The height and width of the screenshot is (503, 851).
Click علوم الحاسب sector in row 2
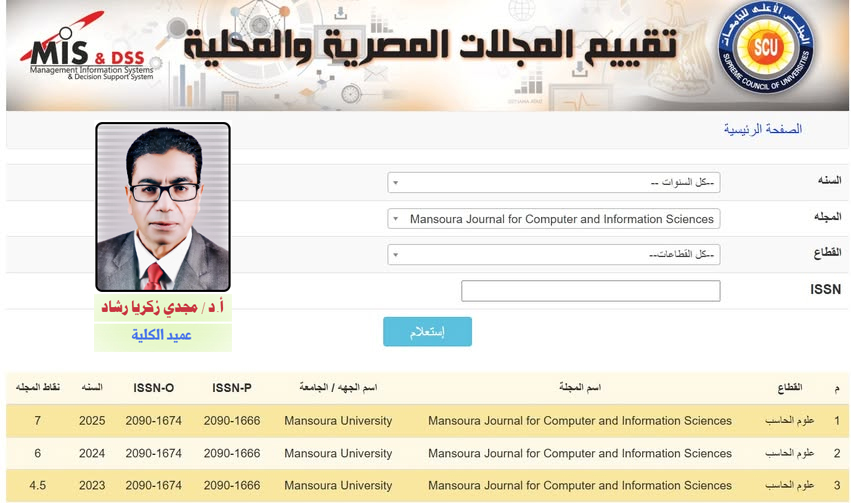coord(790,453)
